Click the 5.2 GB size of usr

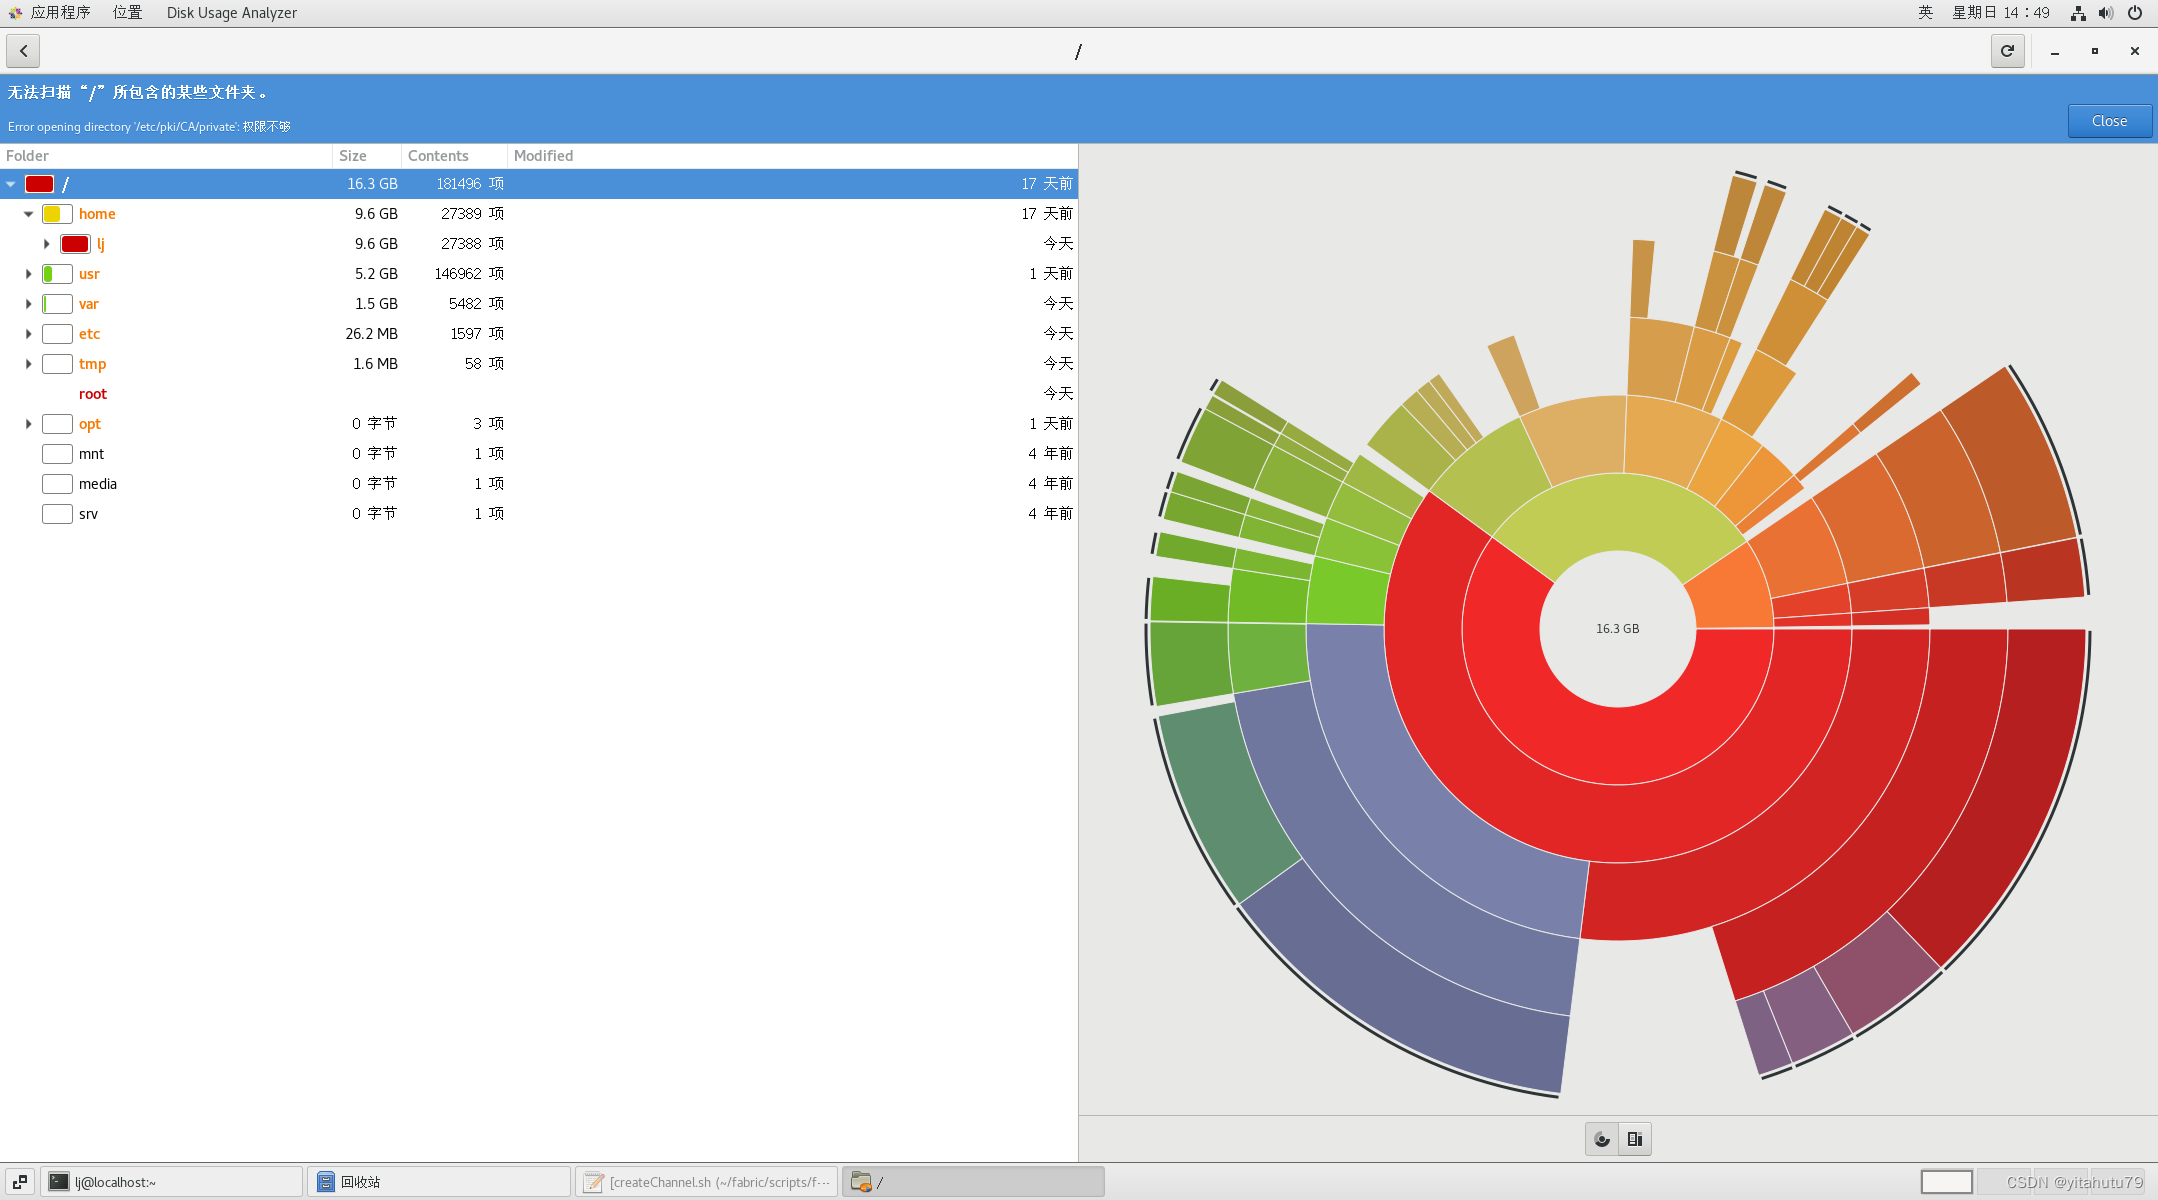click(376, 274)
